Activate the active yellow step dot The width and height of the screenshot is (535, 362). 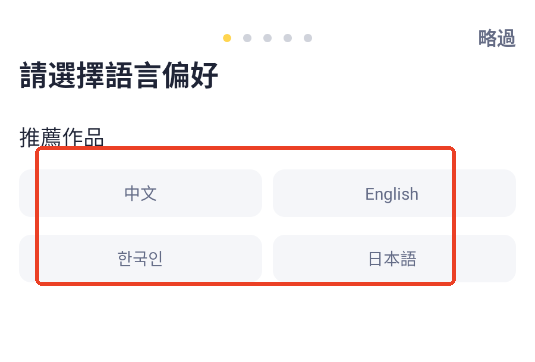227,38
